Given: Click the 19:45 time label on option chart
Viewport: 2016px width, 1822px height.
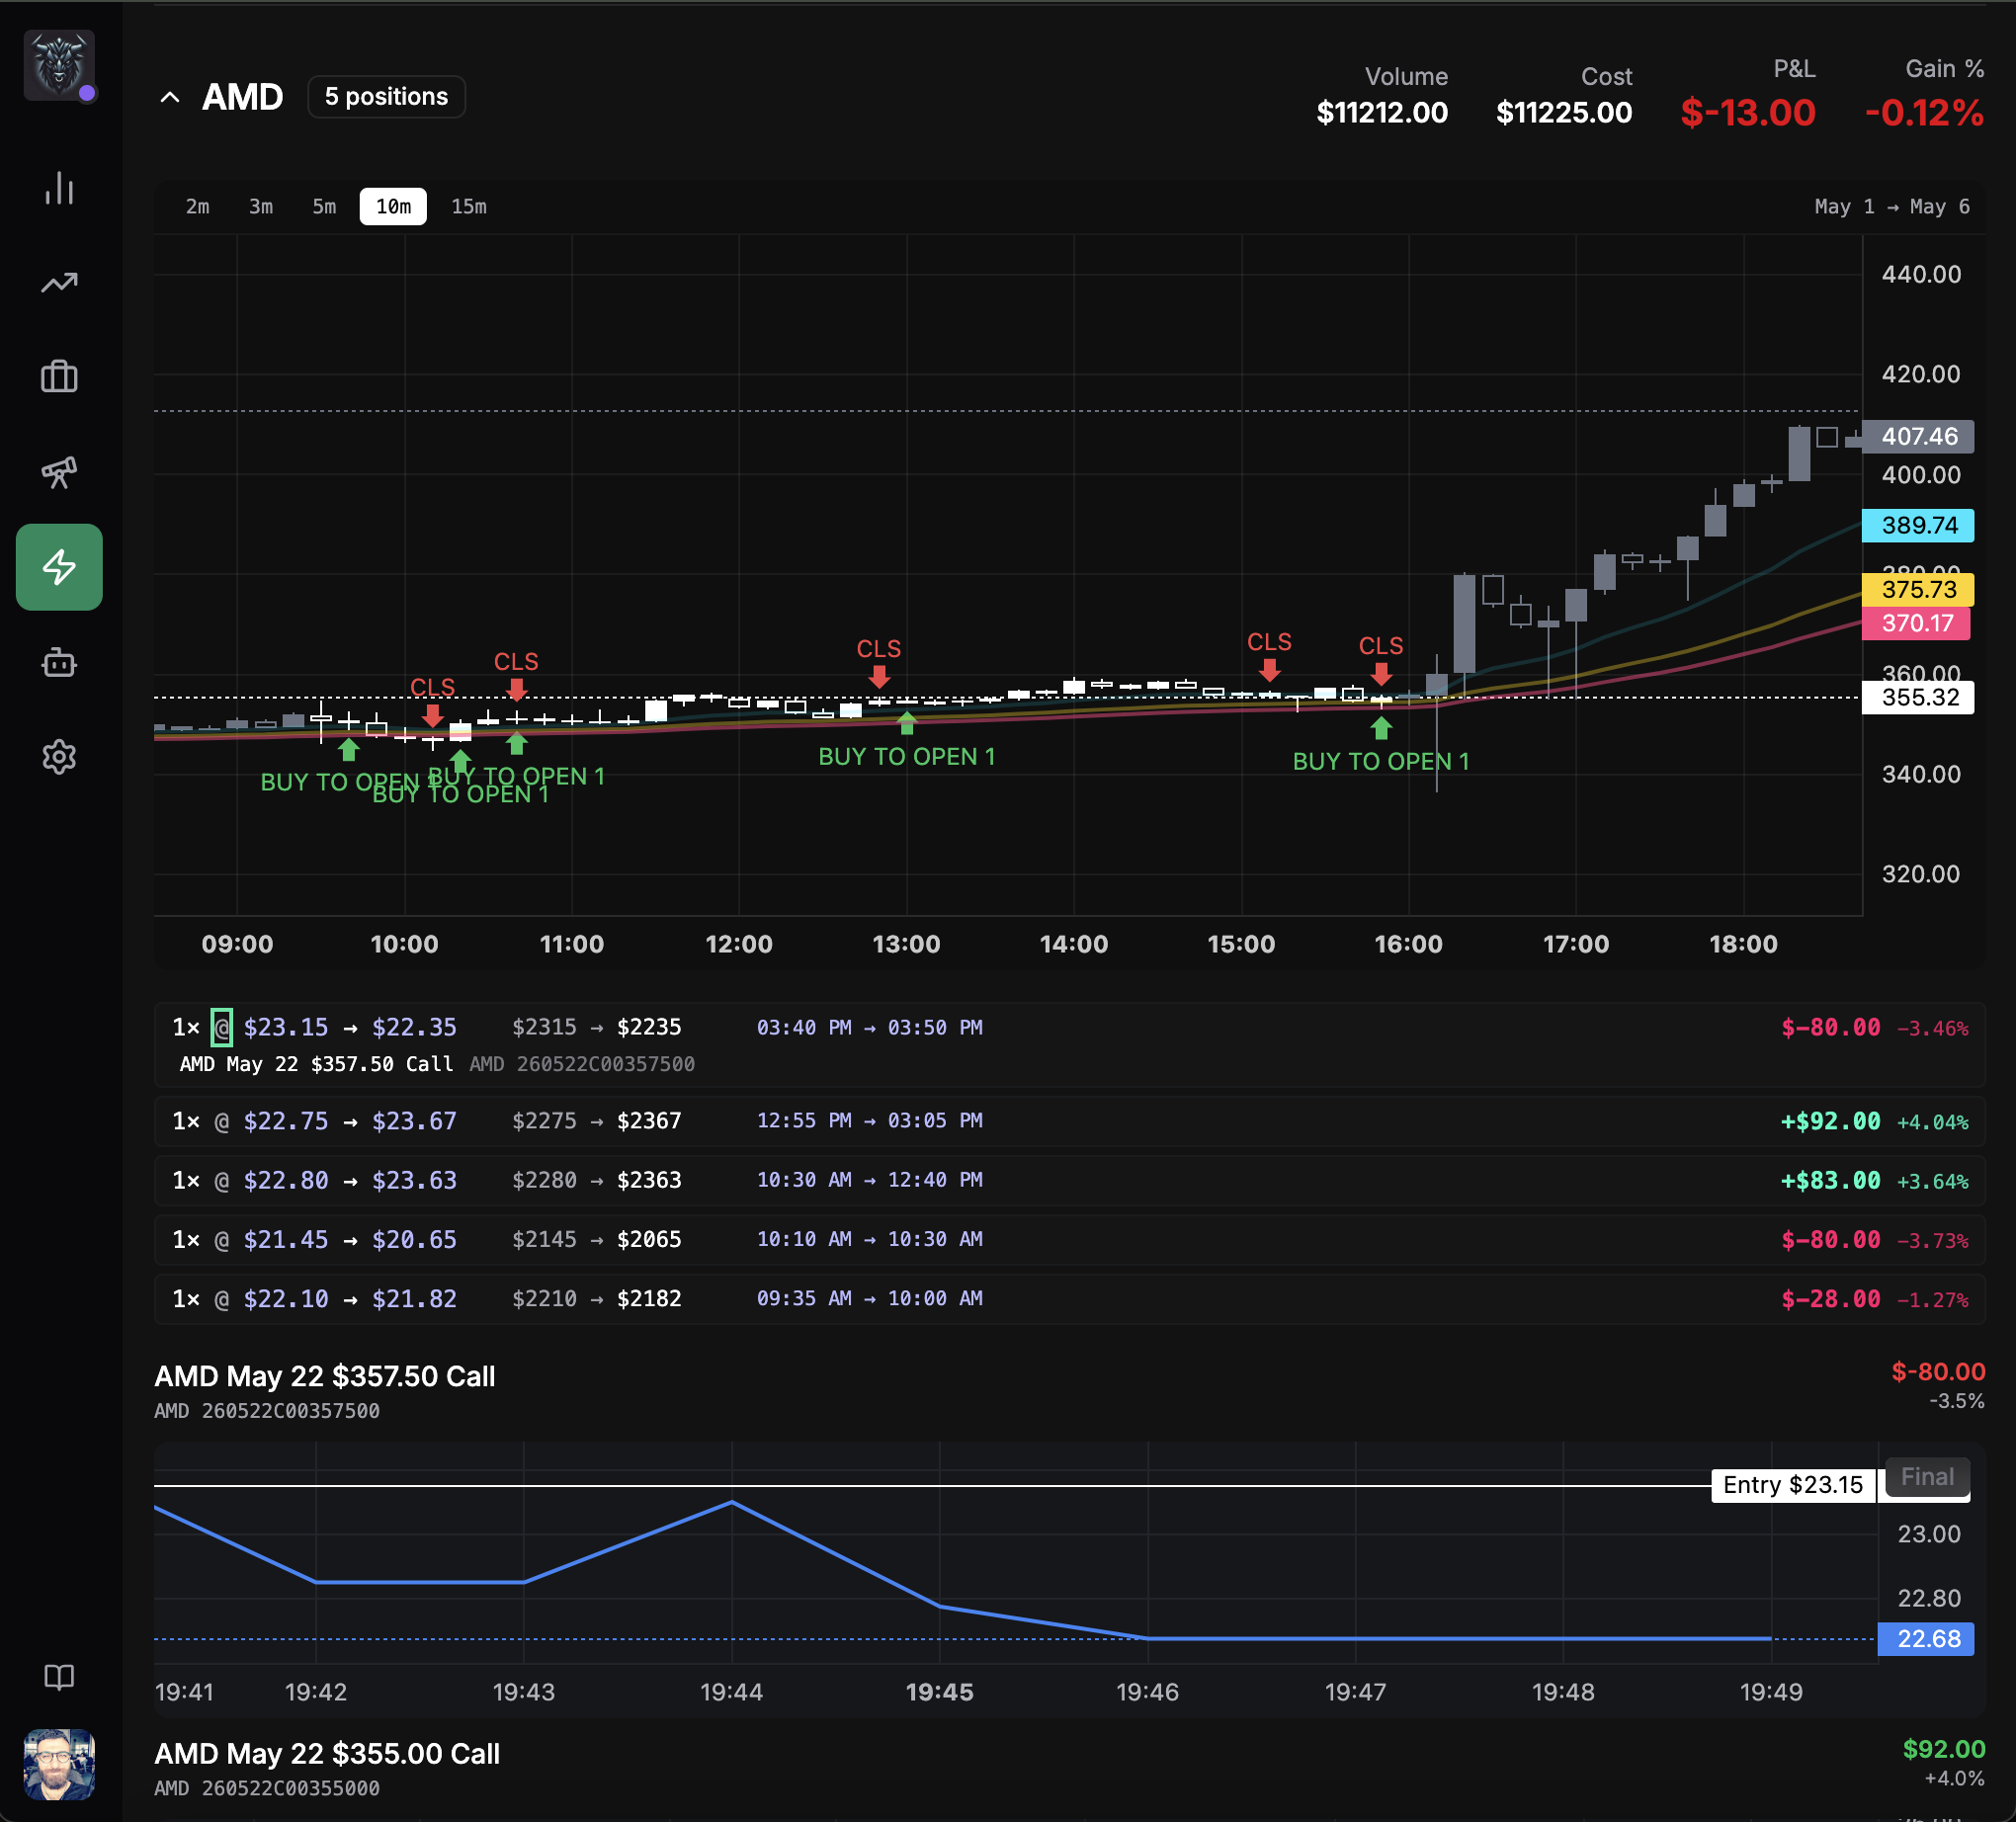Looking at the screenshot, I should pos(939,1692).
